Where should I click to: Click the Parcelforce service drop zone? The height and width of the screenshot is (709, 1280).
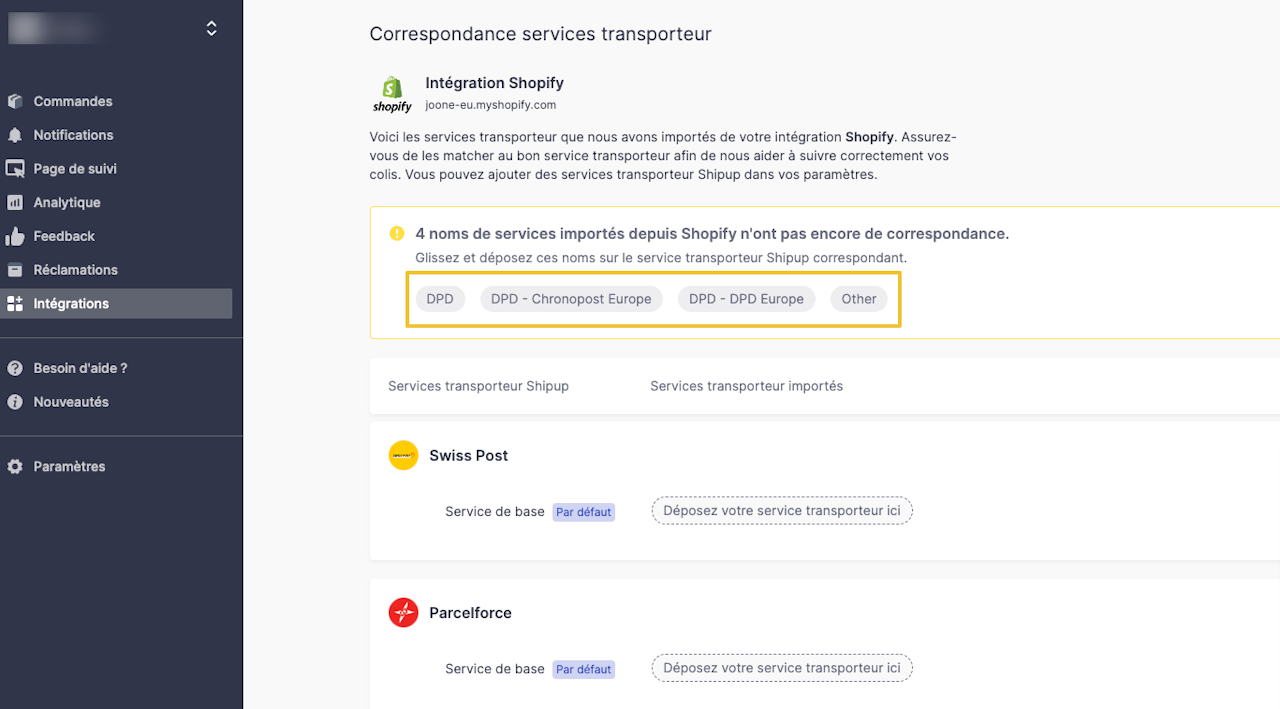pos(782,668)
